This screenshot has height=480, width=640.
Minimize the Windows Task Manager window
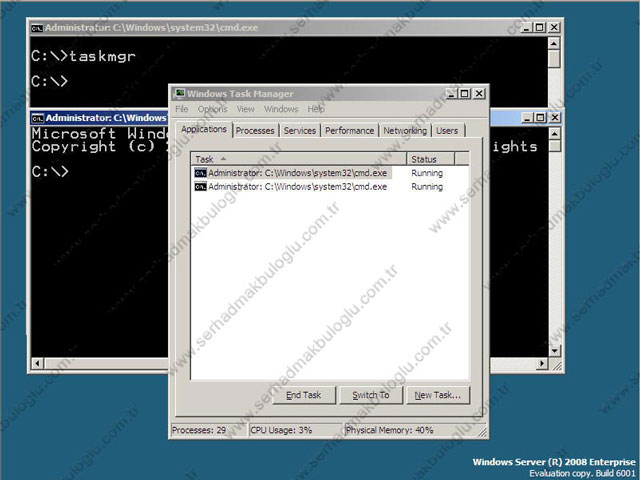click(452, 93)
